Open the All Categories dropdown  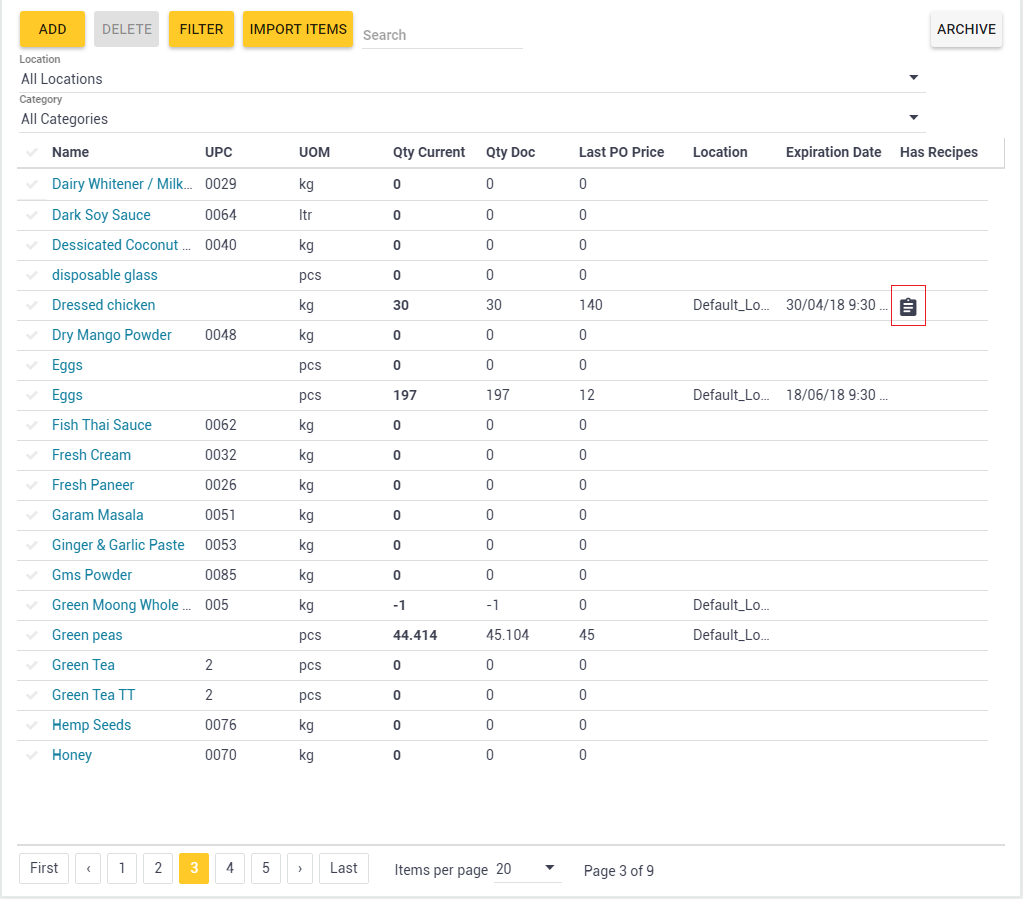912,117
